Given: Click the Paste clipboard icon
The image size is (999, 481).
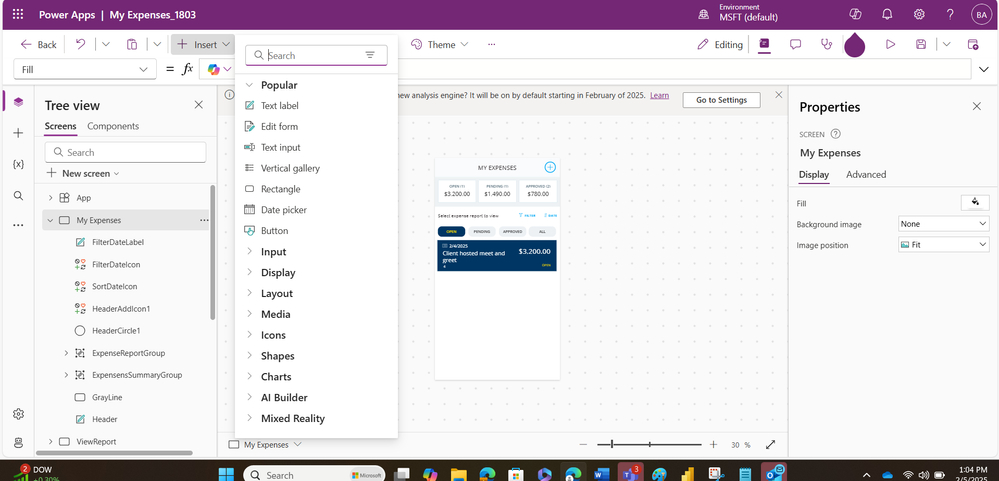Looking at the screenshot, I should tap(132, 44).
